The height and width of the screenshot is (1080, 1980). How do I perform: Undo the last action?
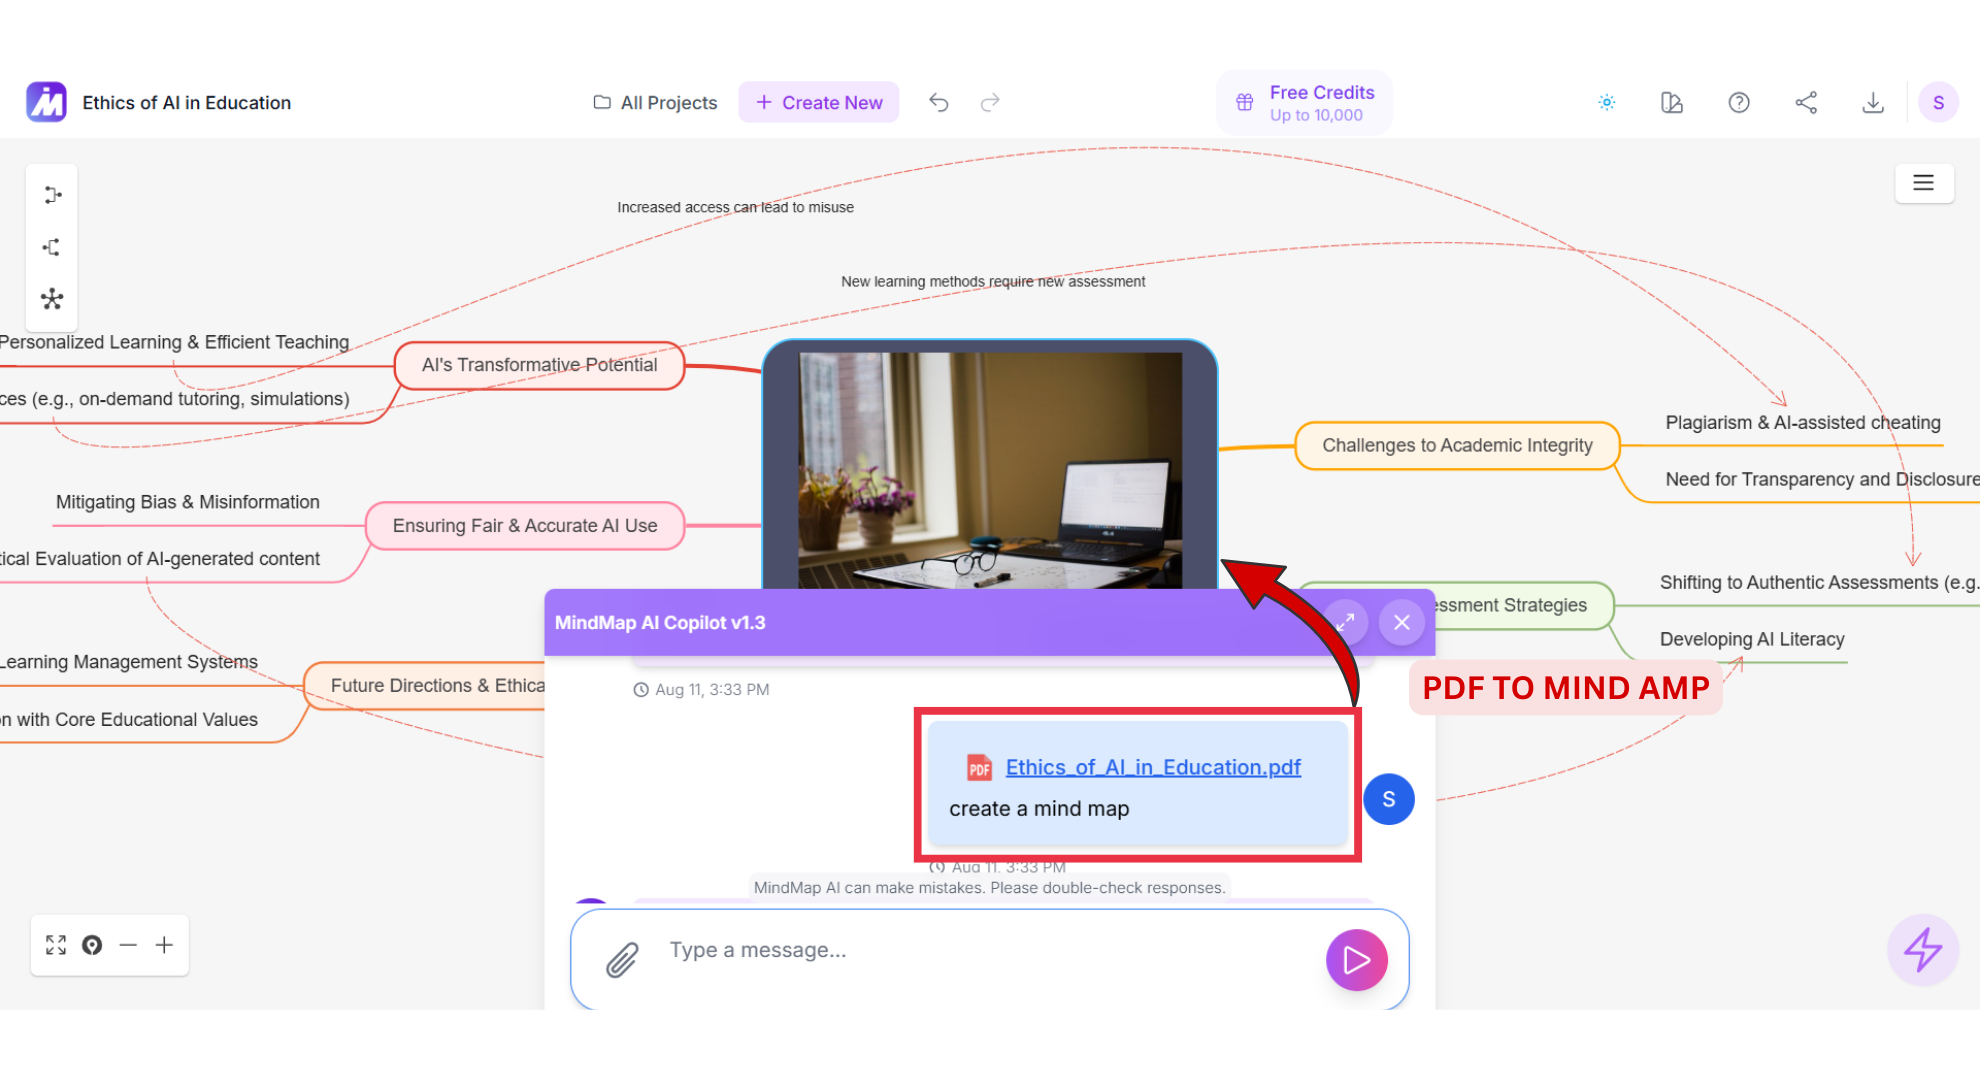tap(938, 102)
